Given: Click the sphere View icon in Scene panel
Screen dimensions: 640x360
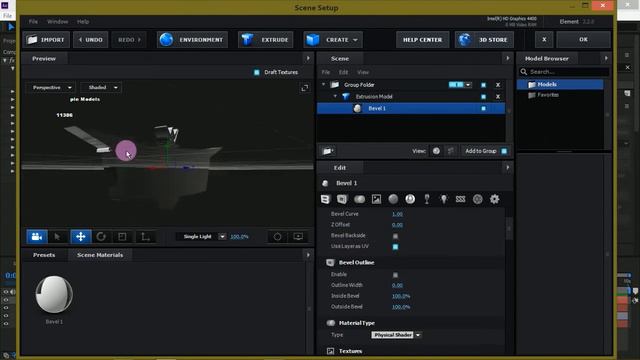Looking at the screenshot, I should [436, 151].
